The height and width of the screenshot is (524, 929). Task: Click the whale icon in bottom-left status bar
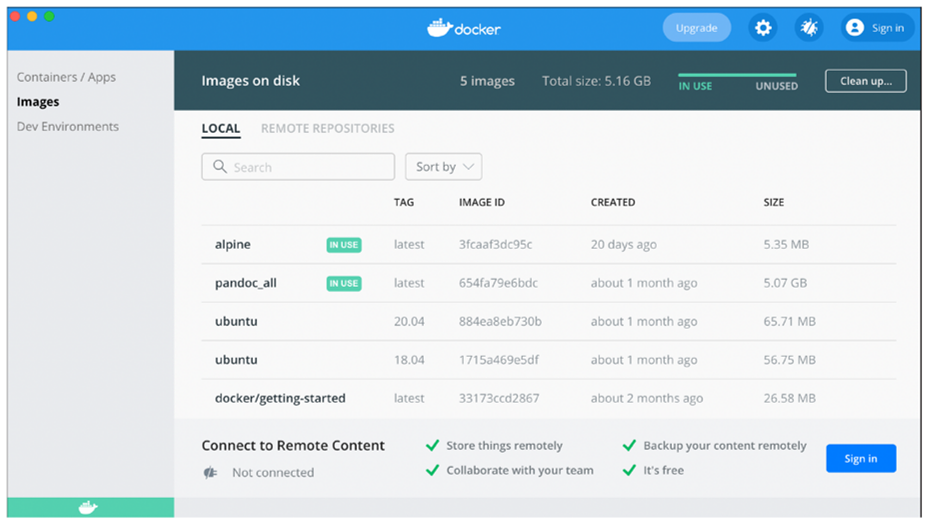[88, 508]
